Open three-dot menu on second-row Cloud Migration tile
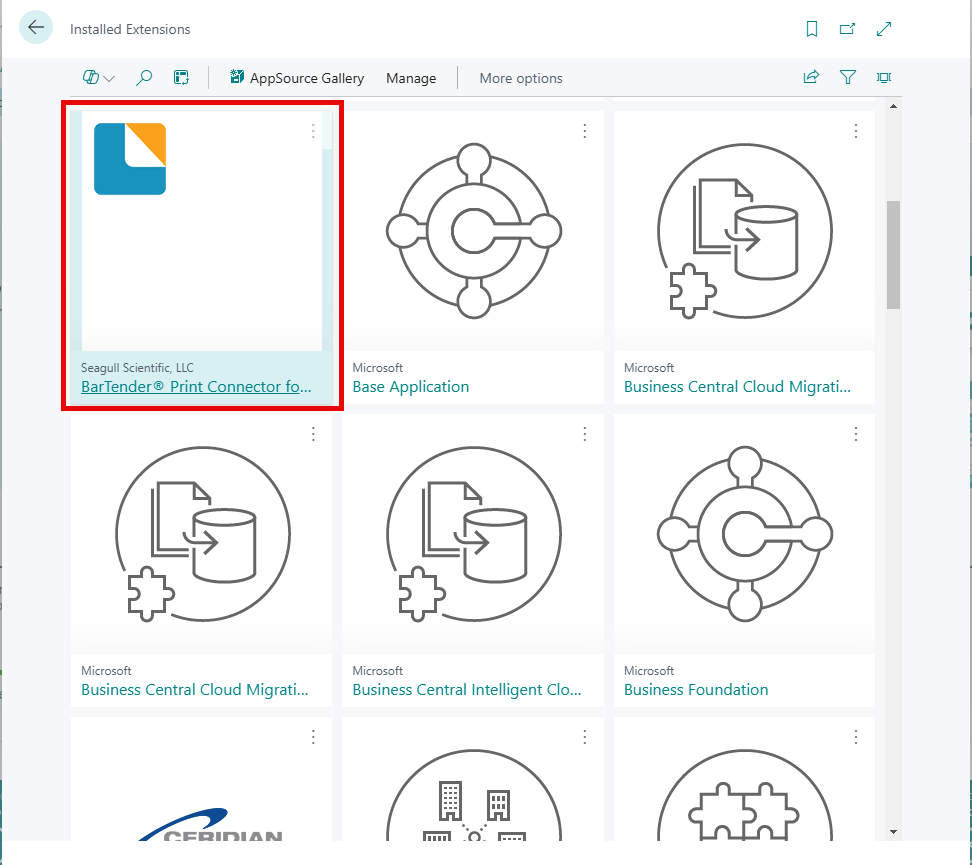 tap(313, 434)
